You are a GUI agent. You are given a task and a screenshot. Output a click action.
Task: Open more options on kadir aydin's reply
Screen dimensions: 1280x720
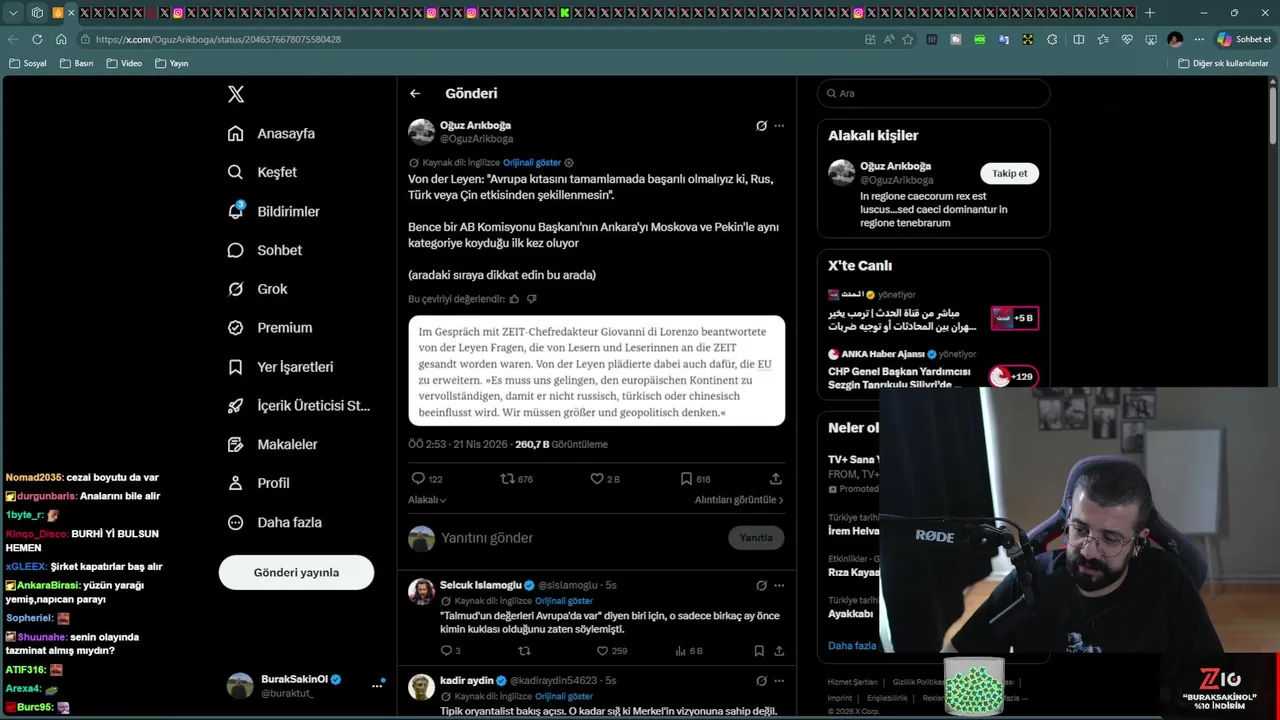pyautogui.click(x=779, y=682)
